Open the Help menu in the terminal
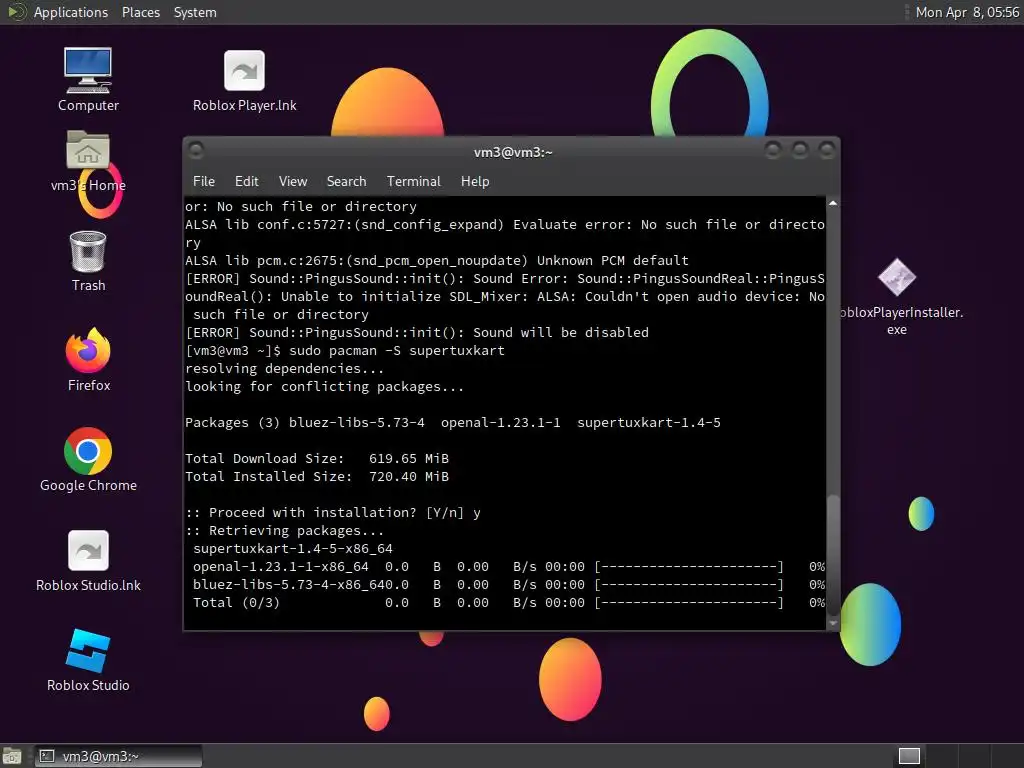1024x768 pixels. click(475, 182)
